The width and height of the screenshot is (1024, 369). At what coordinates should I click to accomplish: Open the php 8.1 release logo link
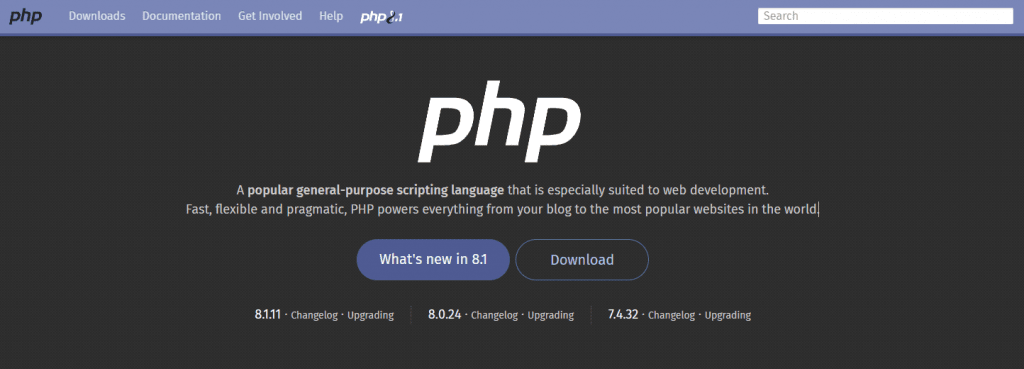click(x=381, y=17)
